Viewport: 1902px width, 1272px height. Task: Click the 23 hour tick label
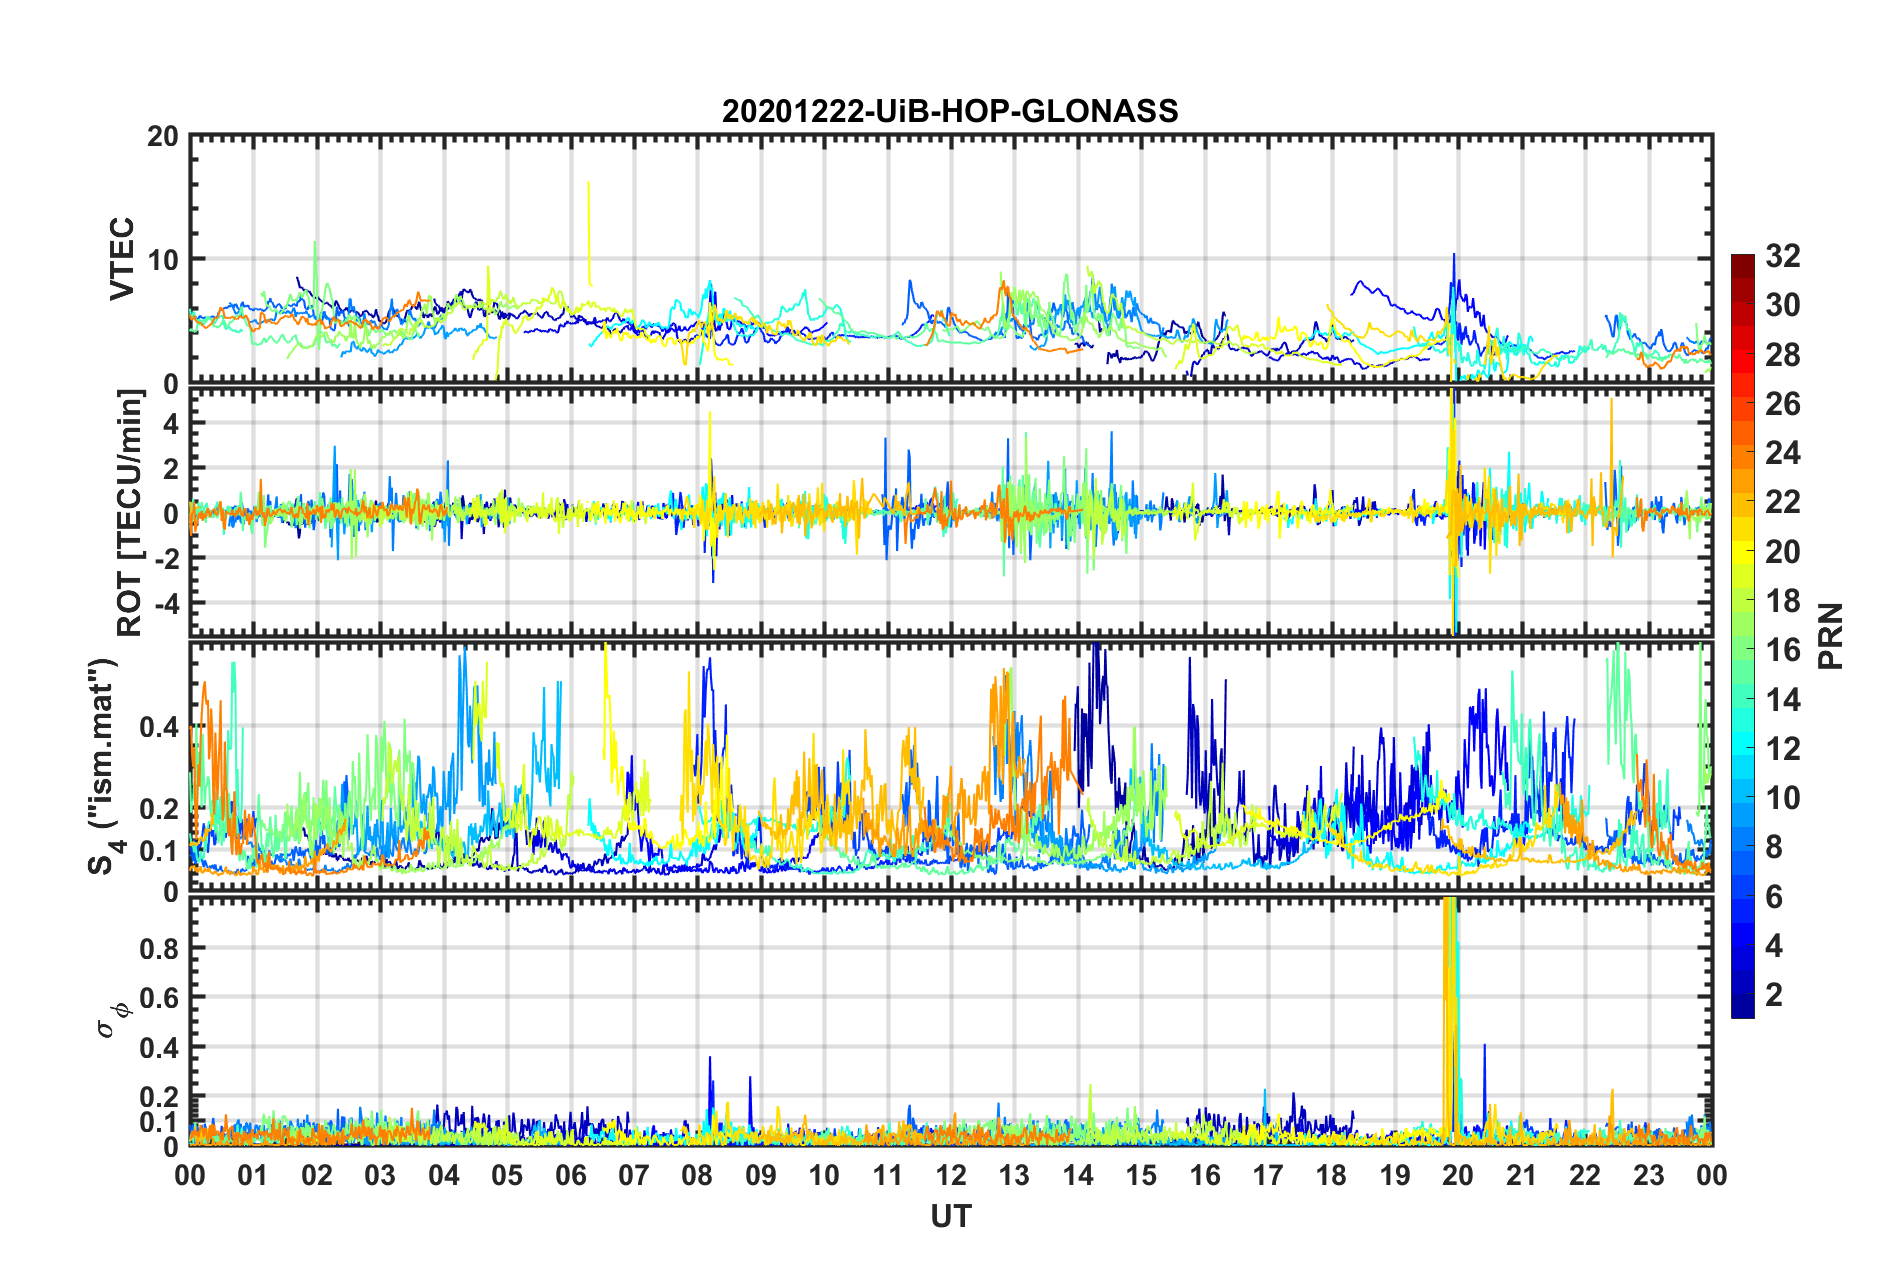(1649, 1175)
